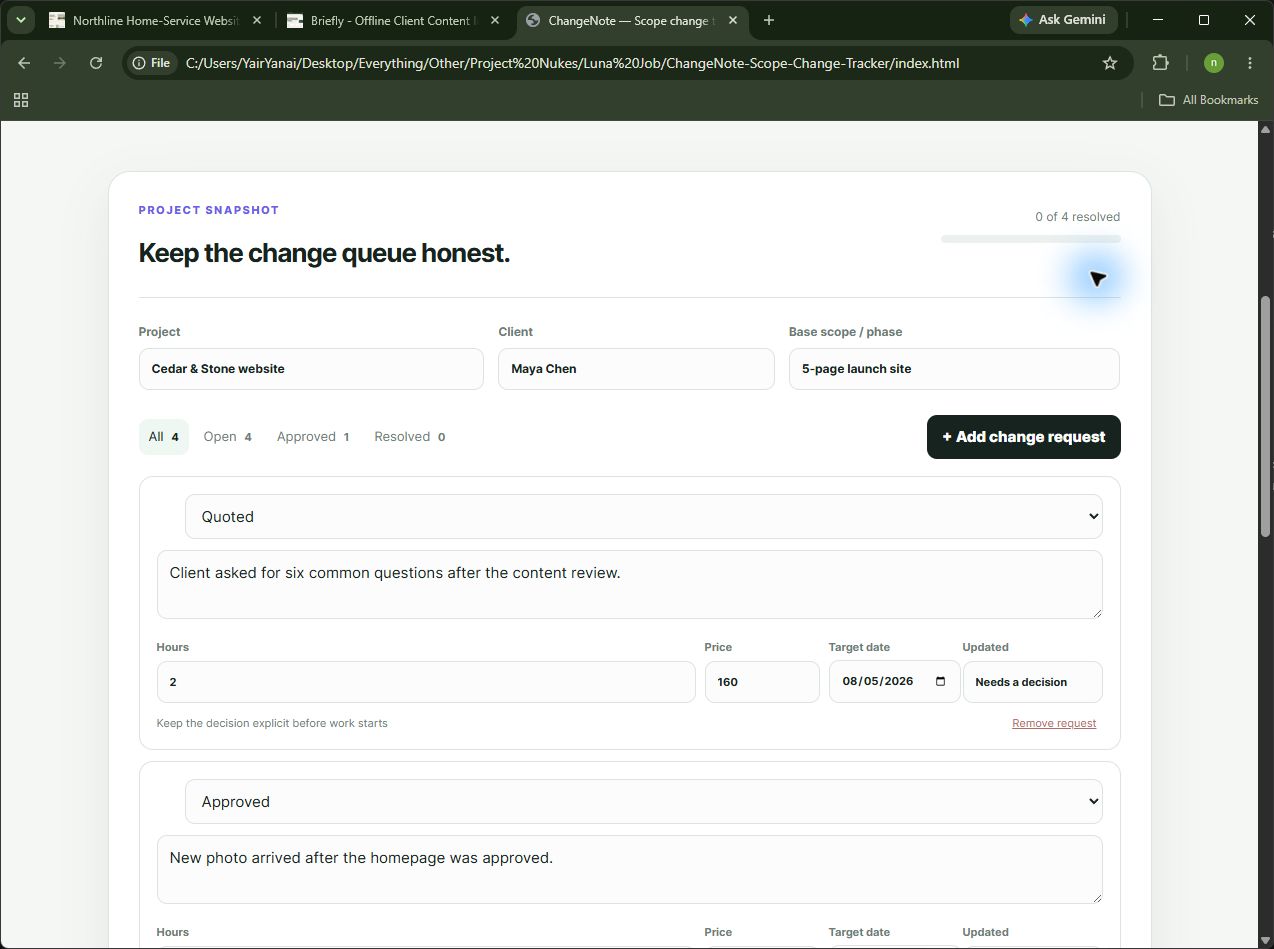Close the Northline Home-Service tab

tap(256, 20)
